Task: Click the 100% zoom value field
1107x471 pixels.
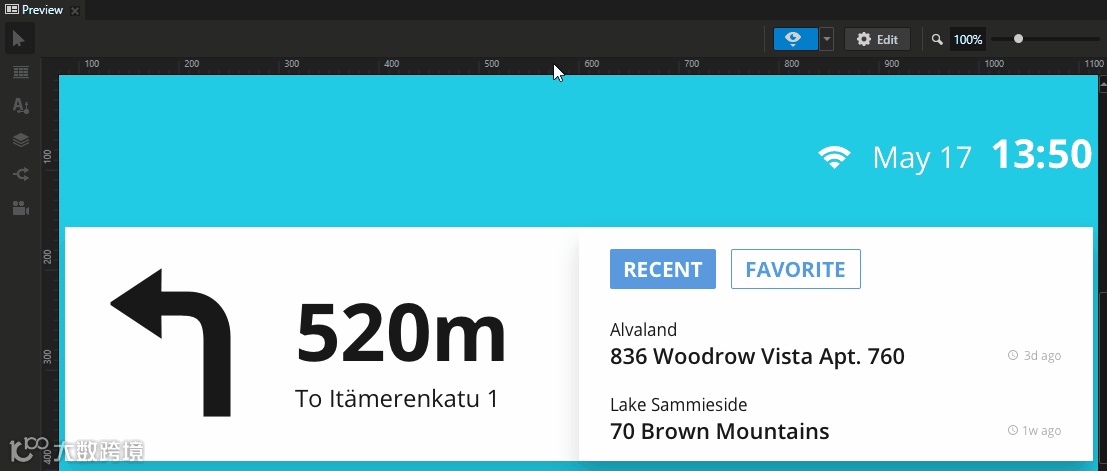Action: [x=968, y=40]
